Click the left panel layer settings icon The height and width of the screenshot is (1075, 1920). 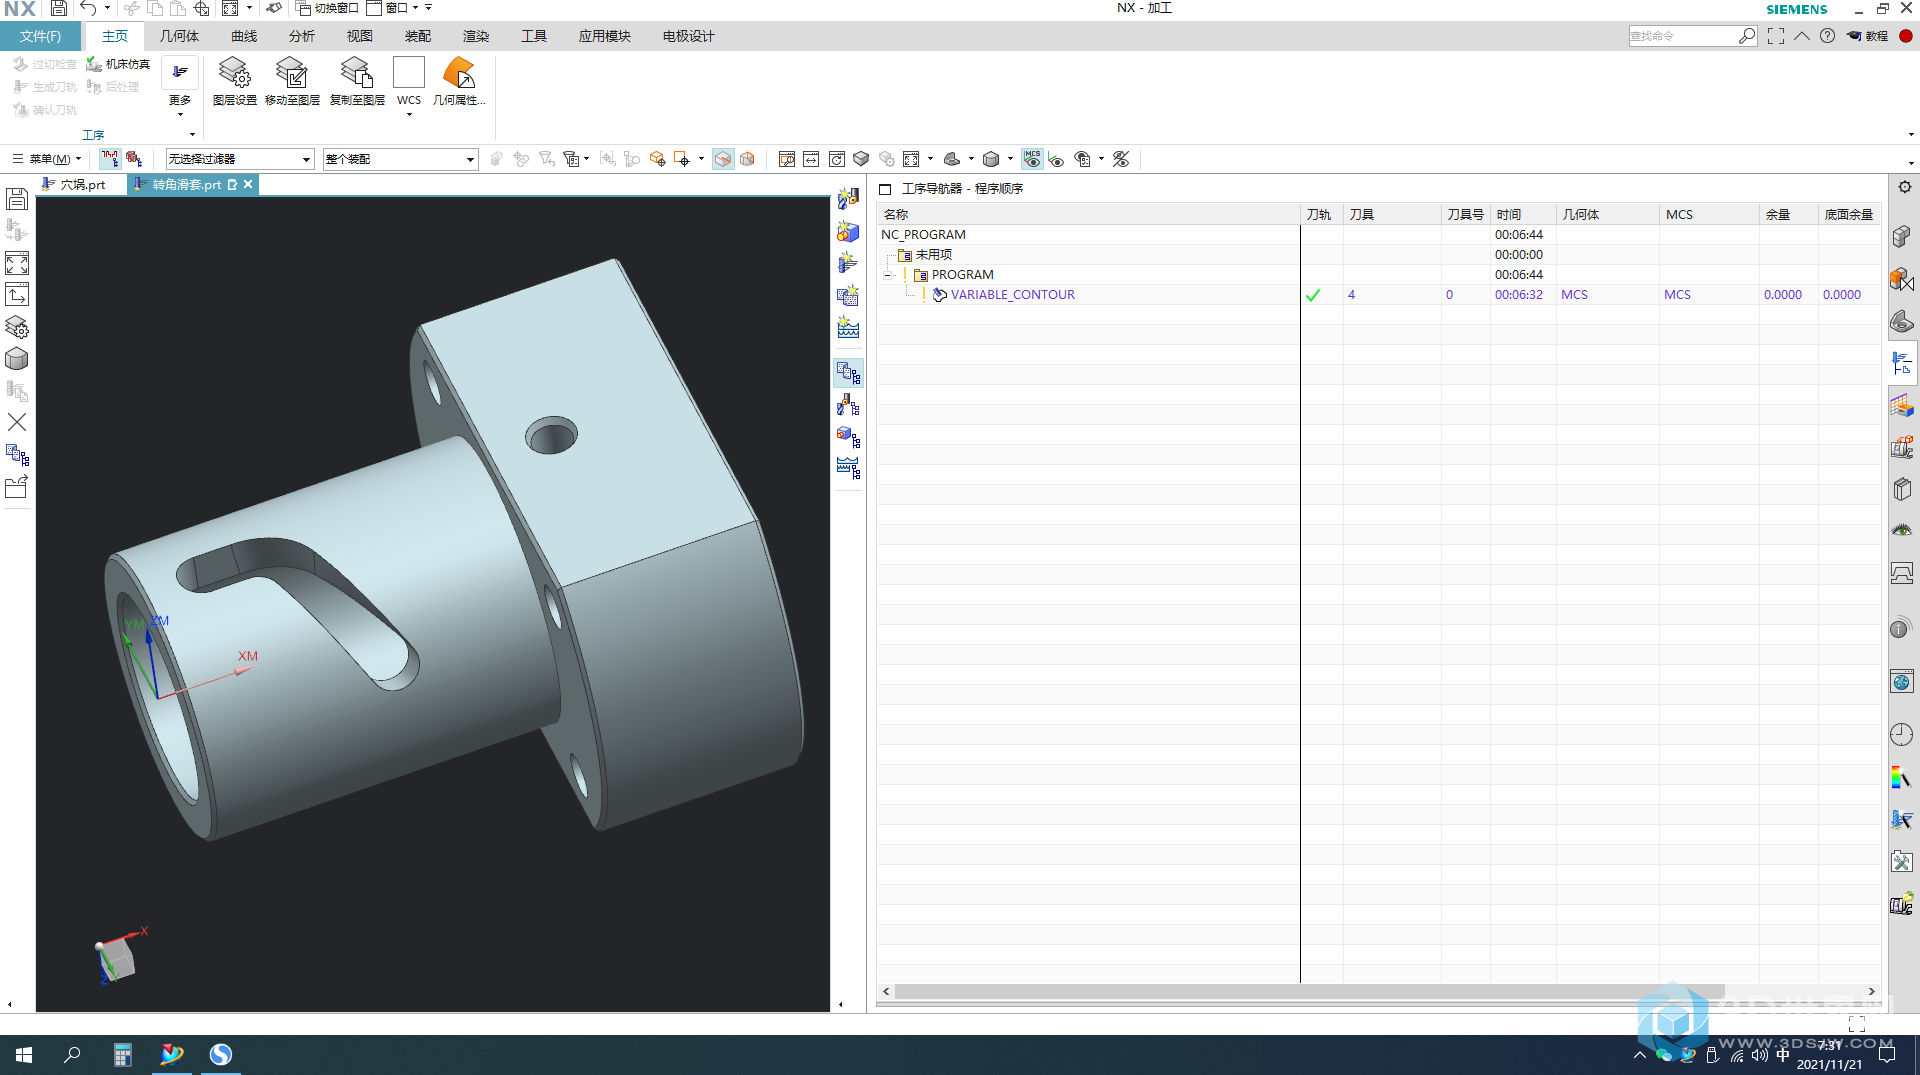[x=17, y=327]
